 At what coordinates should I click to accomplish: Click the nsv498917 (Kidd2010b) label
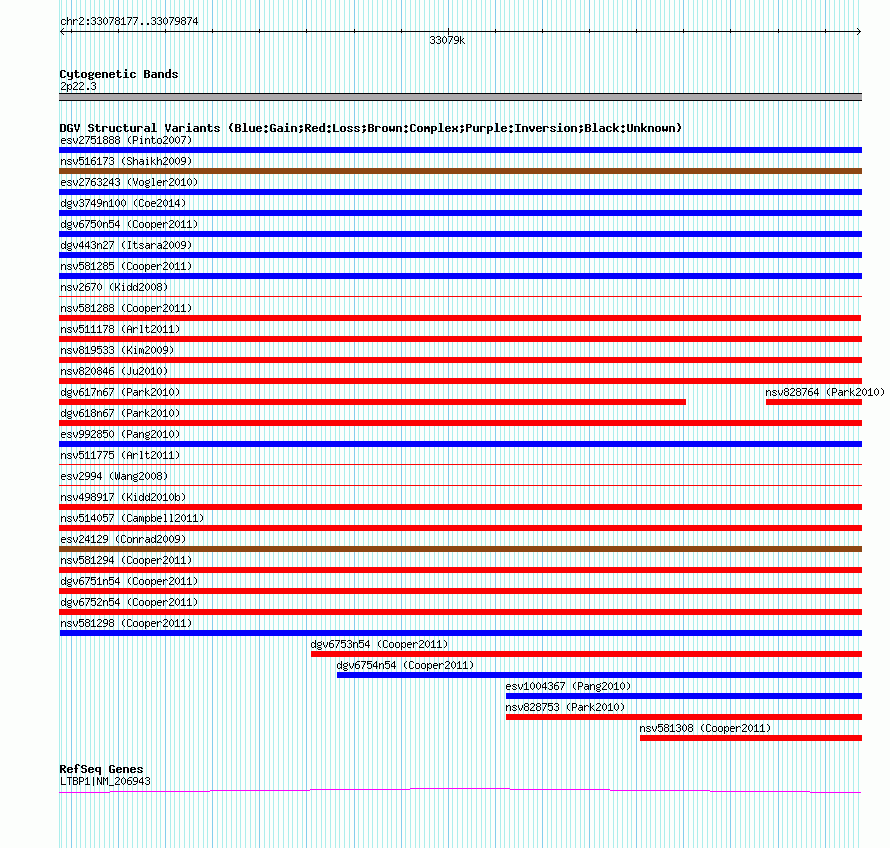(x=123, y=497)
